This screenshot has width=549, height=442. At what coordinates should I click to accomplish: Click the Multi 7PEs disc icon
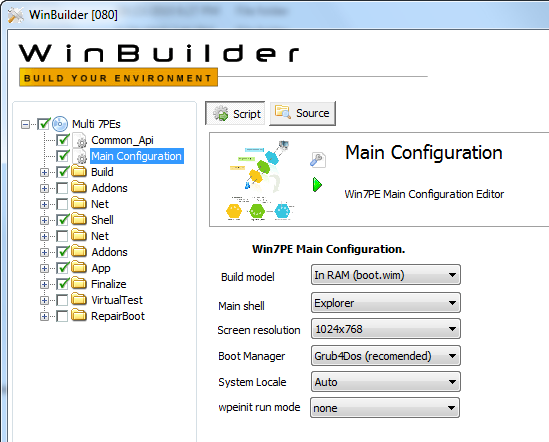(60, 124)
